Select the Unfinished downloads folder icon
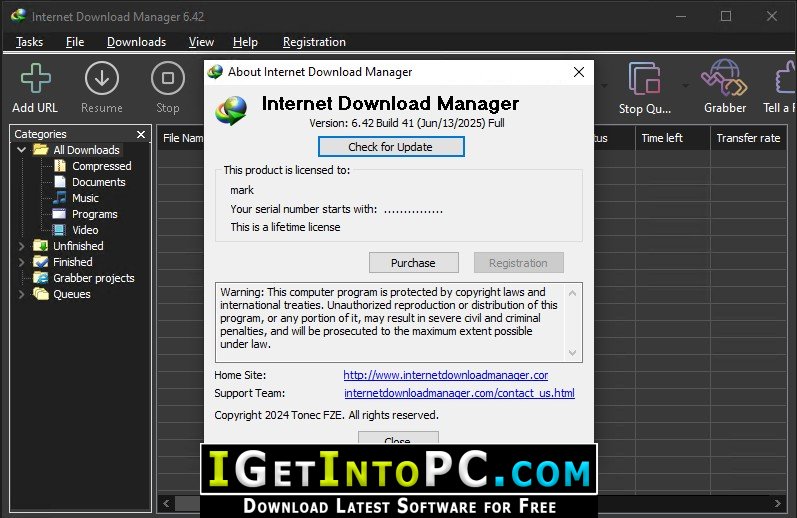The image size is (797, 518). tap(41, 246)
